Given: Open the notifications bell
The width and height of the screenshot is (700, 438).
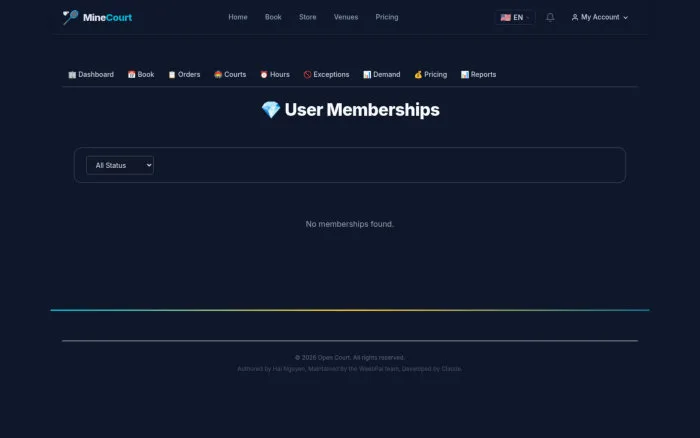Looking at the screenshot, I should pos(550,17).
